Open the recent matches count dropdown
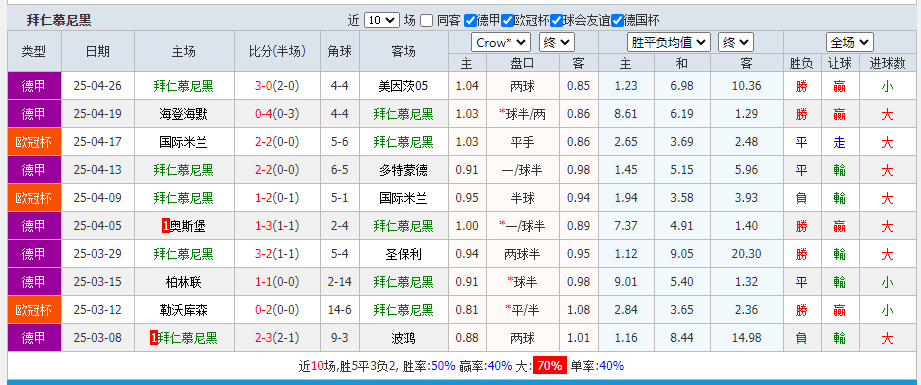921x385 pixels. [382, 21]
